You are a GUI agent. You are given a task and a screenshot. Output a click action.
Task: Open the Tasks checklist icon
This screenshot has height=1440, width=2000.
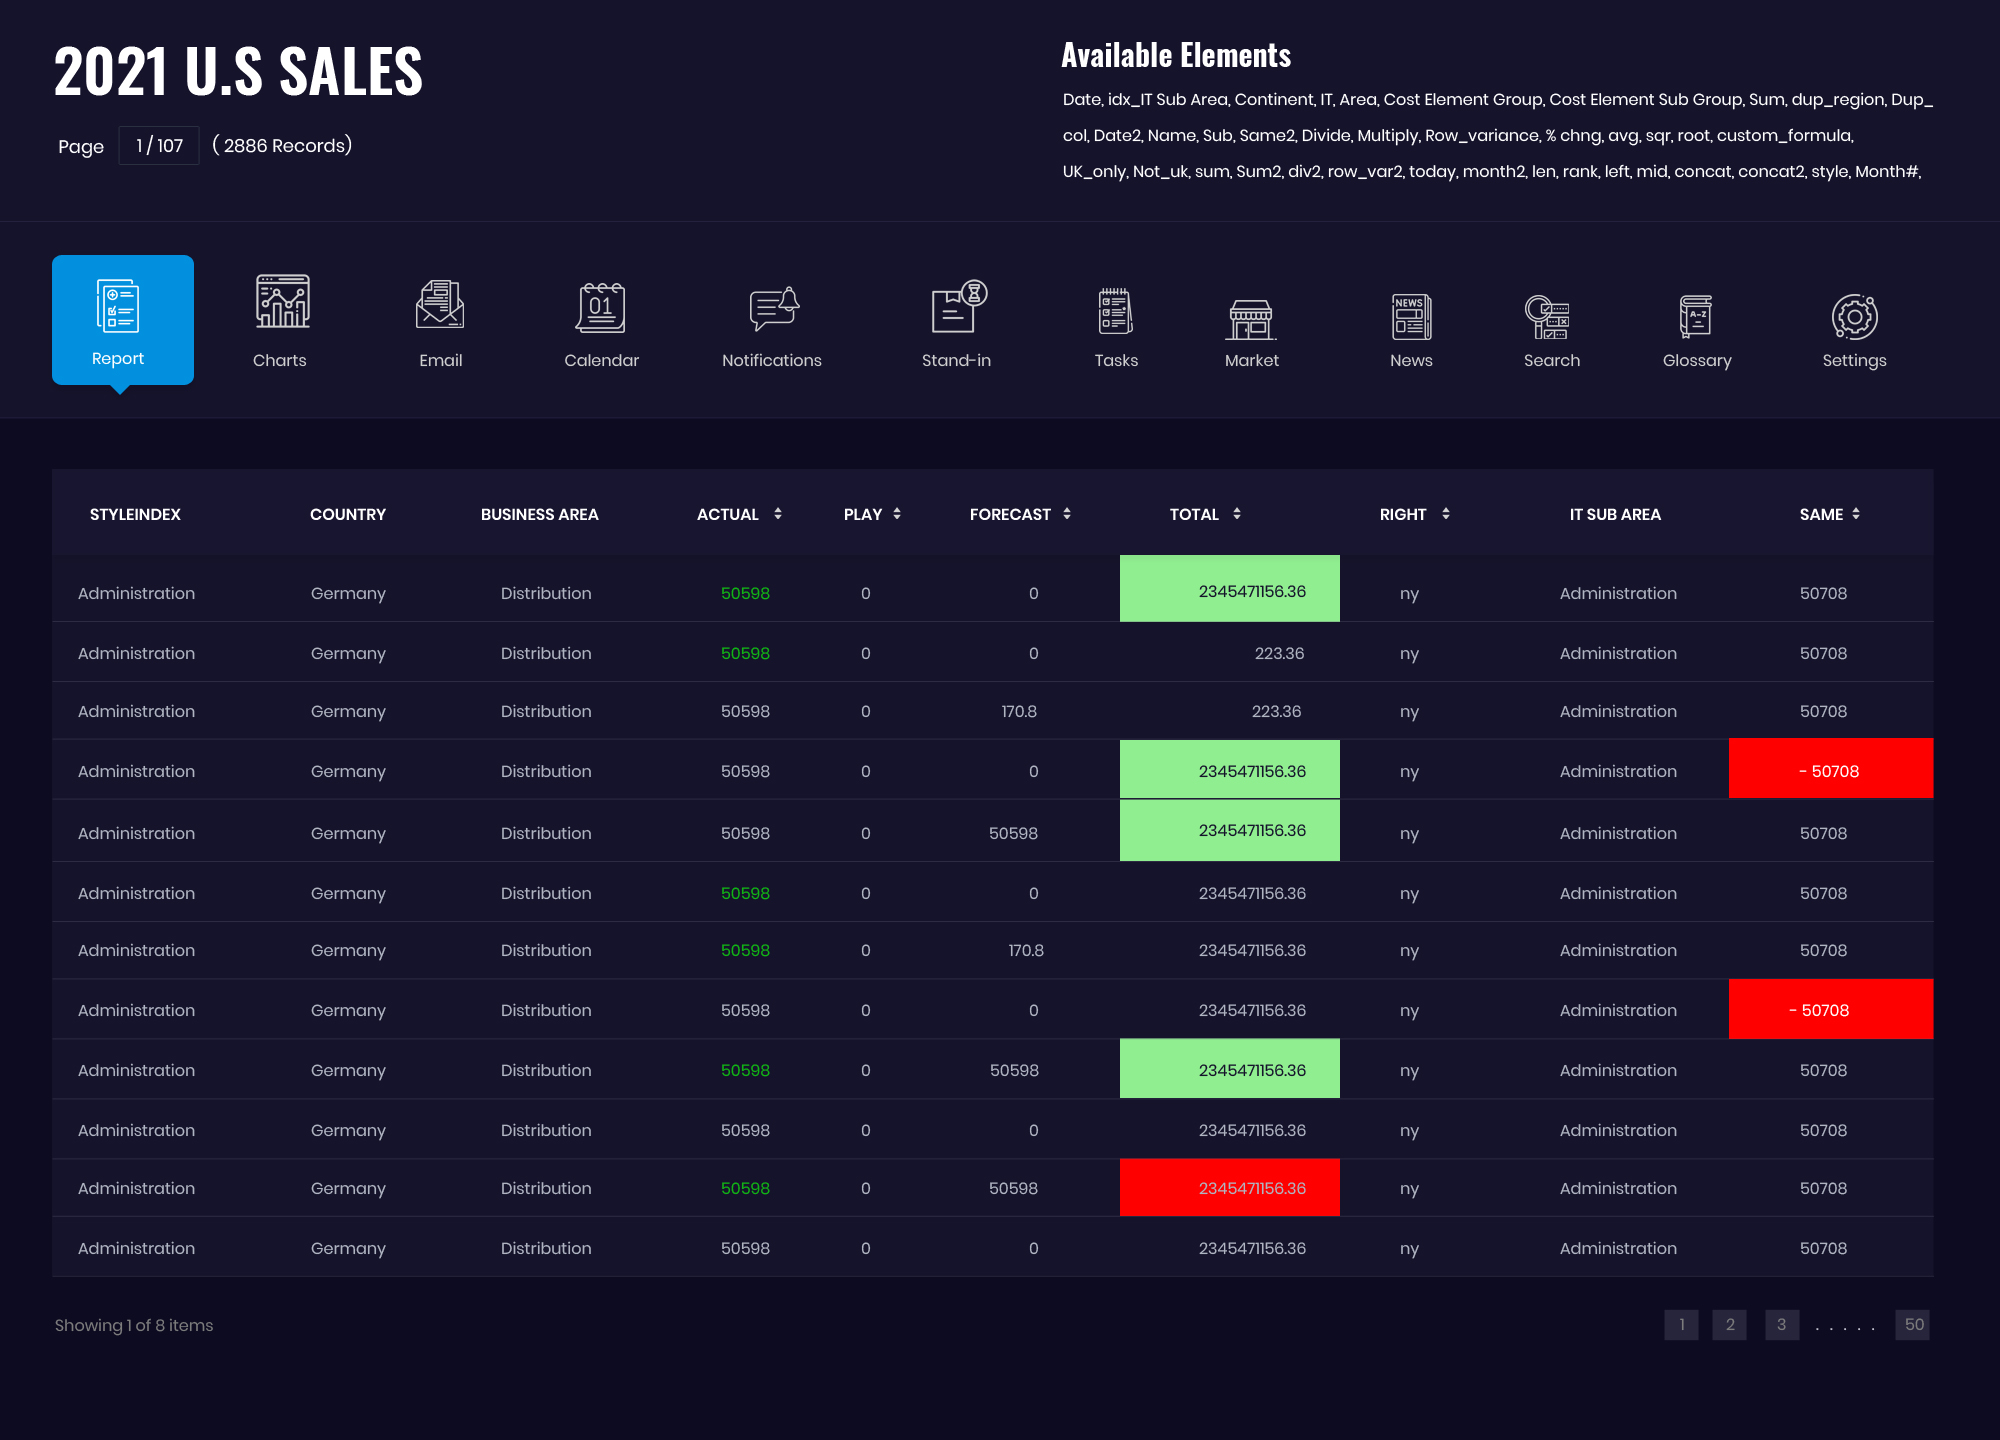(x=1115, y=312)
